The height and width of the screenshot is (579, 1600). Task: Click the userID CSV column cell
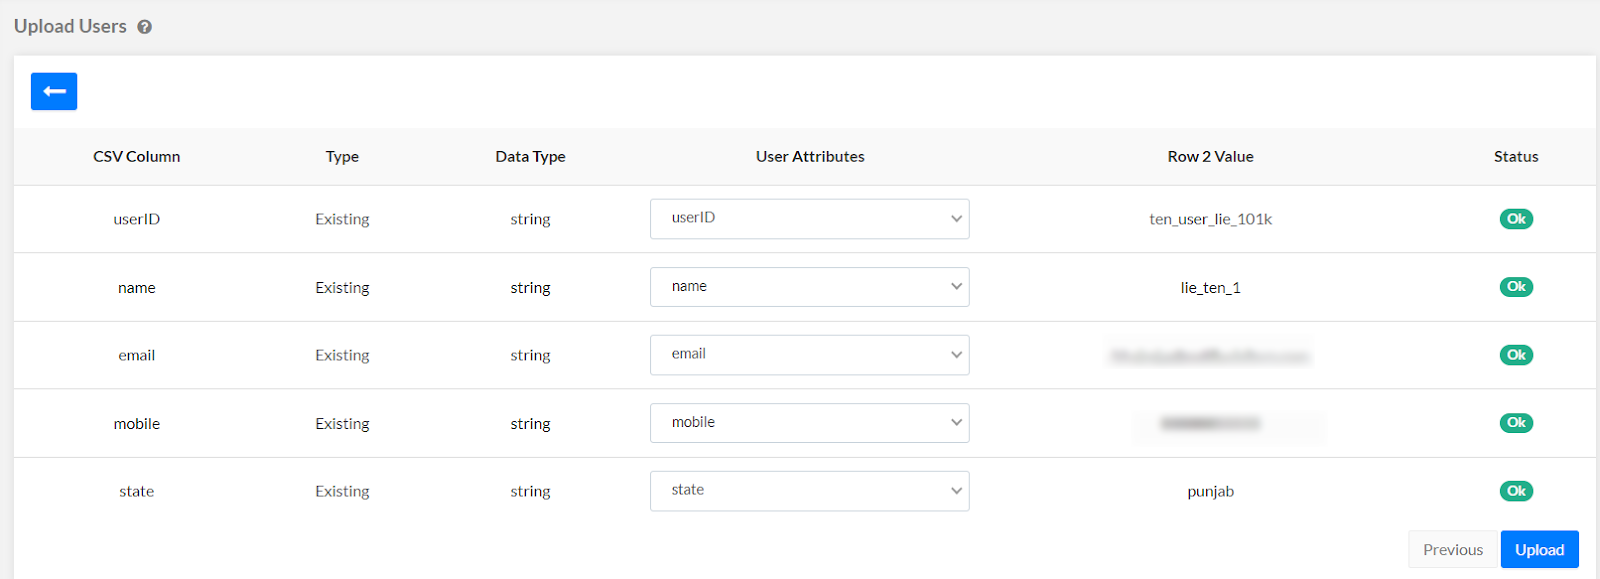(137, 219)
